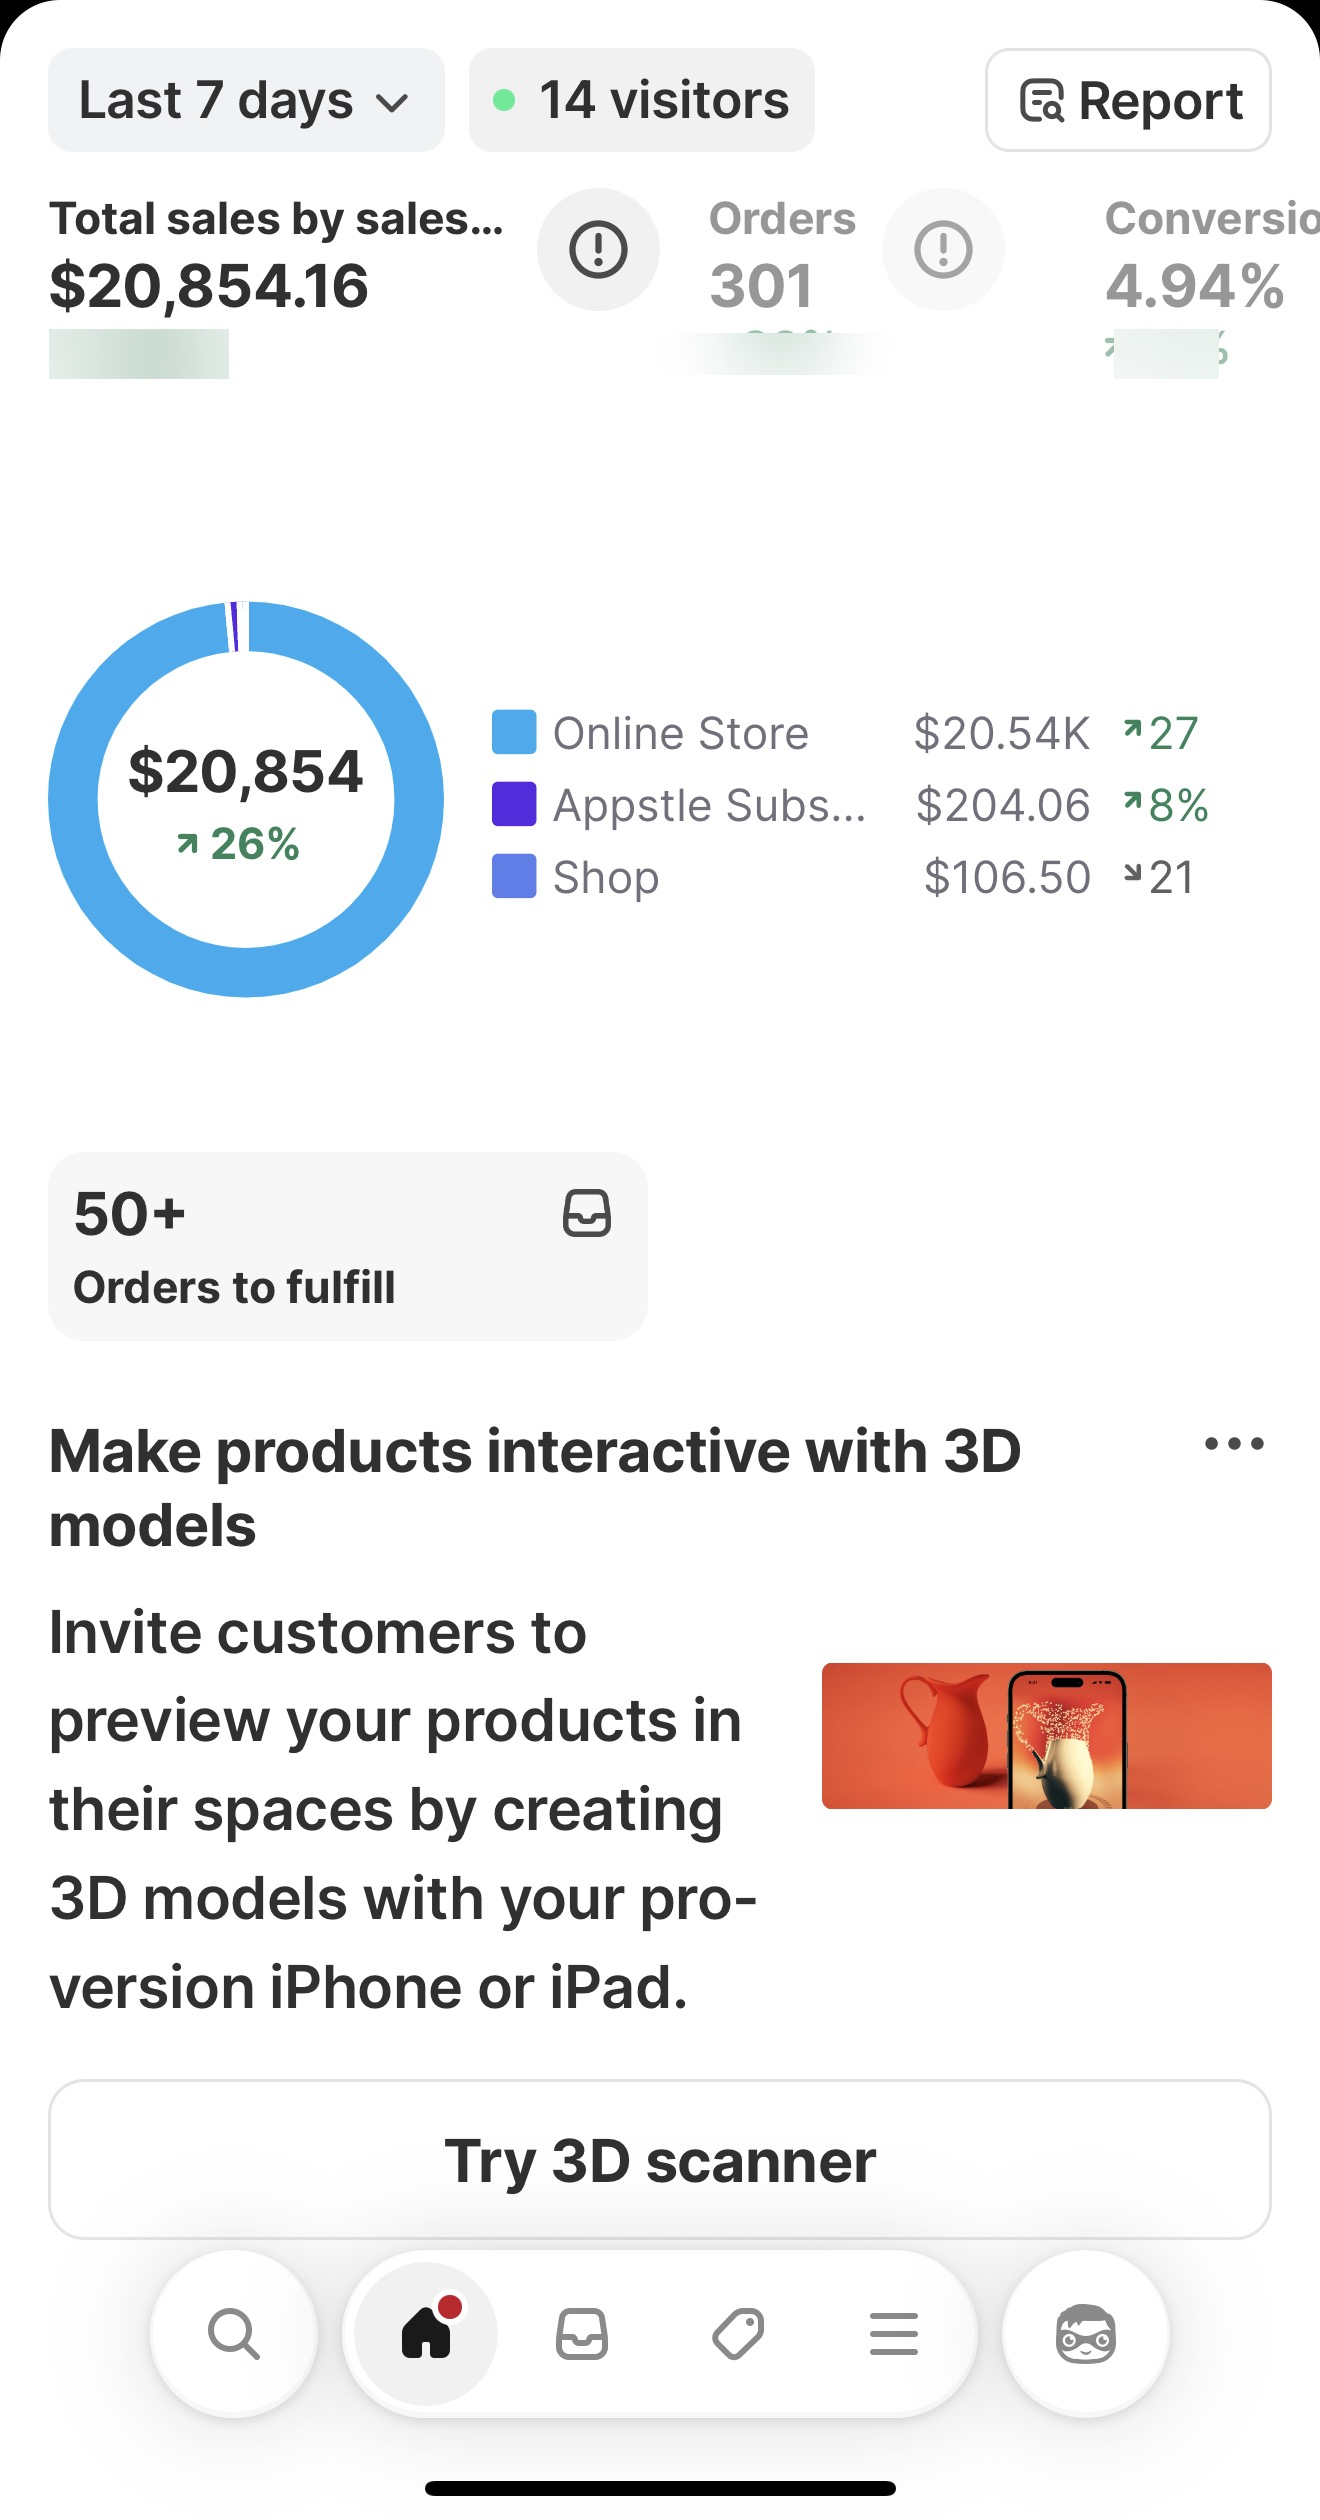This screenshot has height=2520, width=1320.
Task: Tap the alert icon beside Total sales
Action: [598, 249]
